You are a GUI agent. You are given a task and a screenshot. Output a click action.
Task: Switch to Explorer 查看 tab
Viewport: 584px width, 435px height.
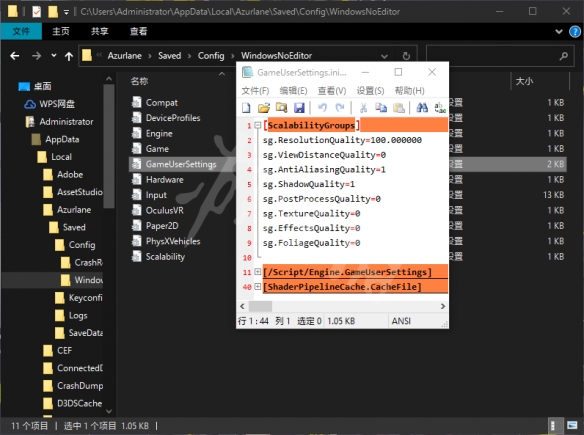tap(139, 31)
